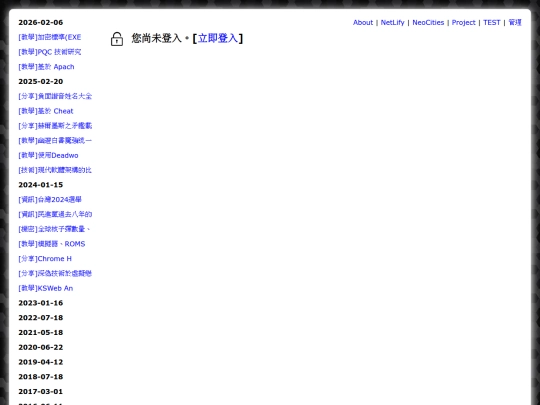The image size is (540, 405).
Task: Open the [教學] article mentioning Apach
Action: click(46, 67)
